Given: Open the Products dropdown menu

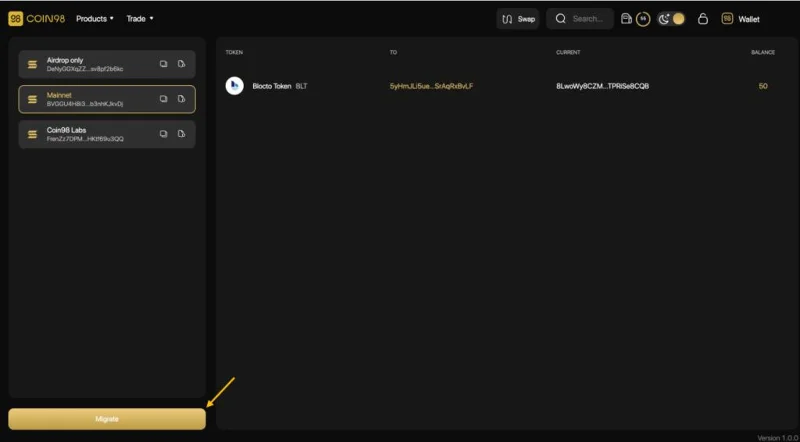Looking at the screenshot, I should pos(95,19).
